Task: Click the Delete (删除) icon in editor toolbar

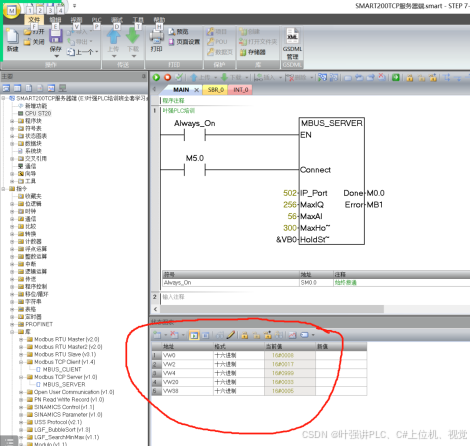Action: tap(289, 78)
